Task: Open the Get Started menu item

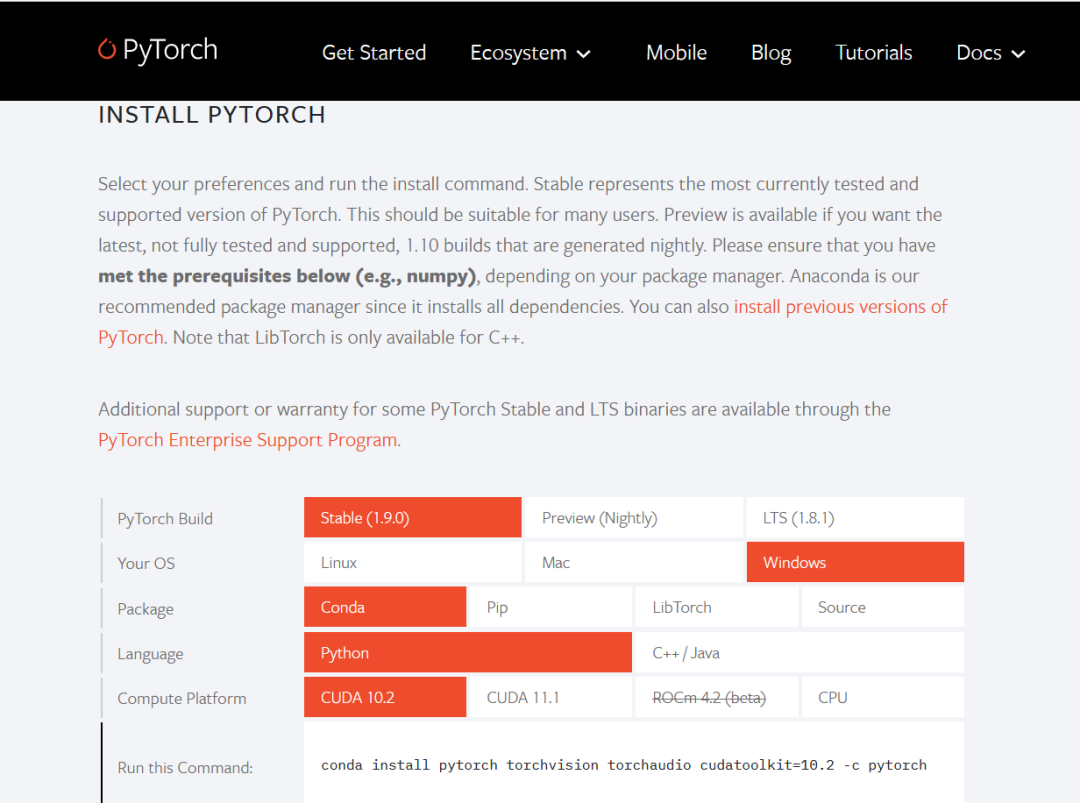Action: point(374,52)
